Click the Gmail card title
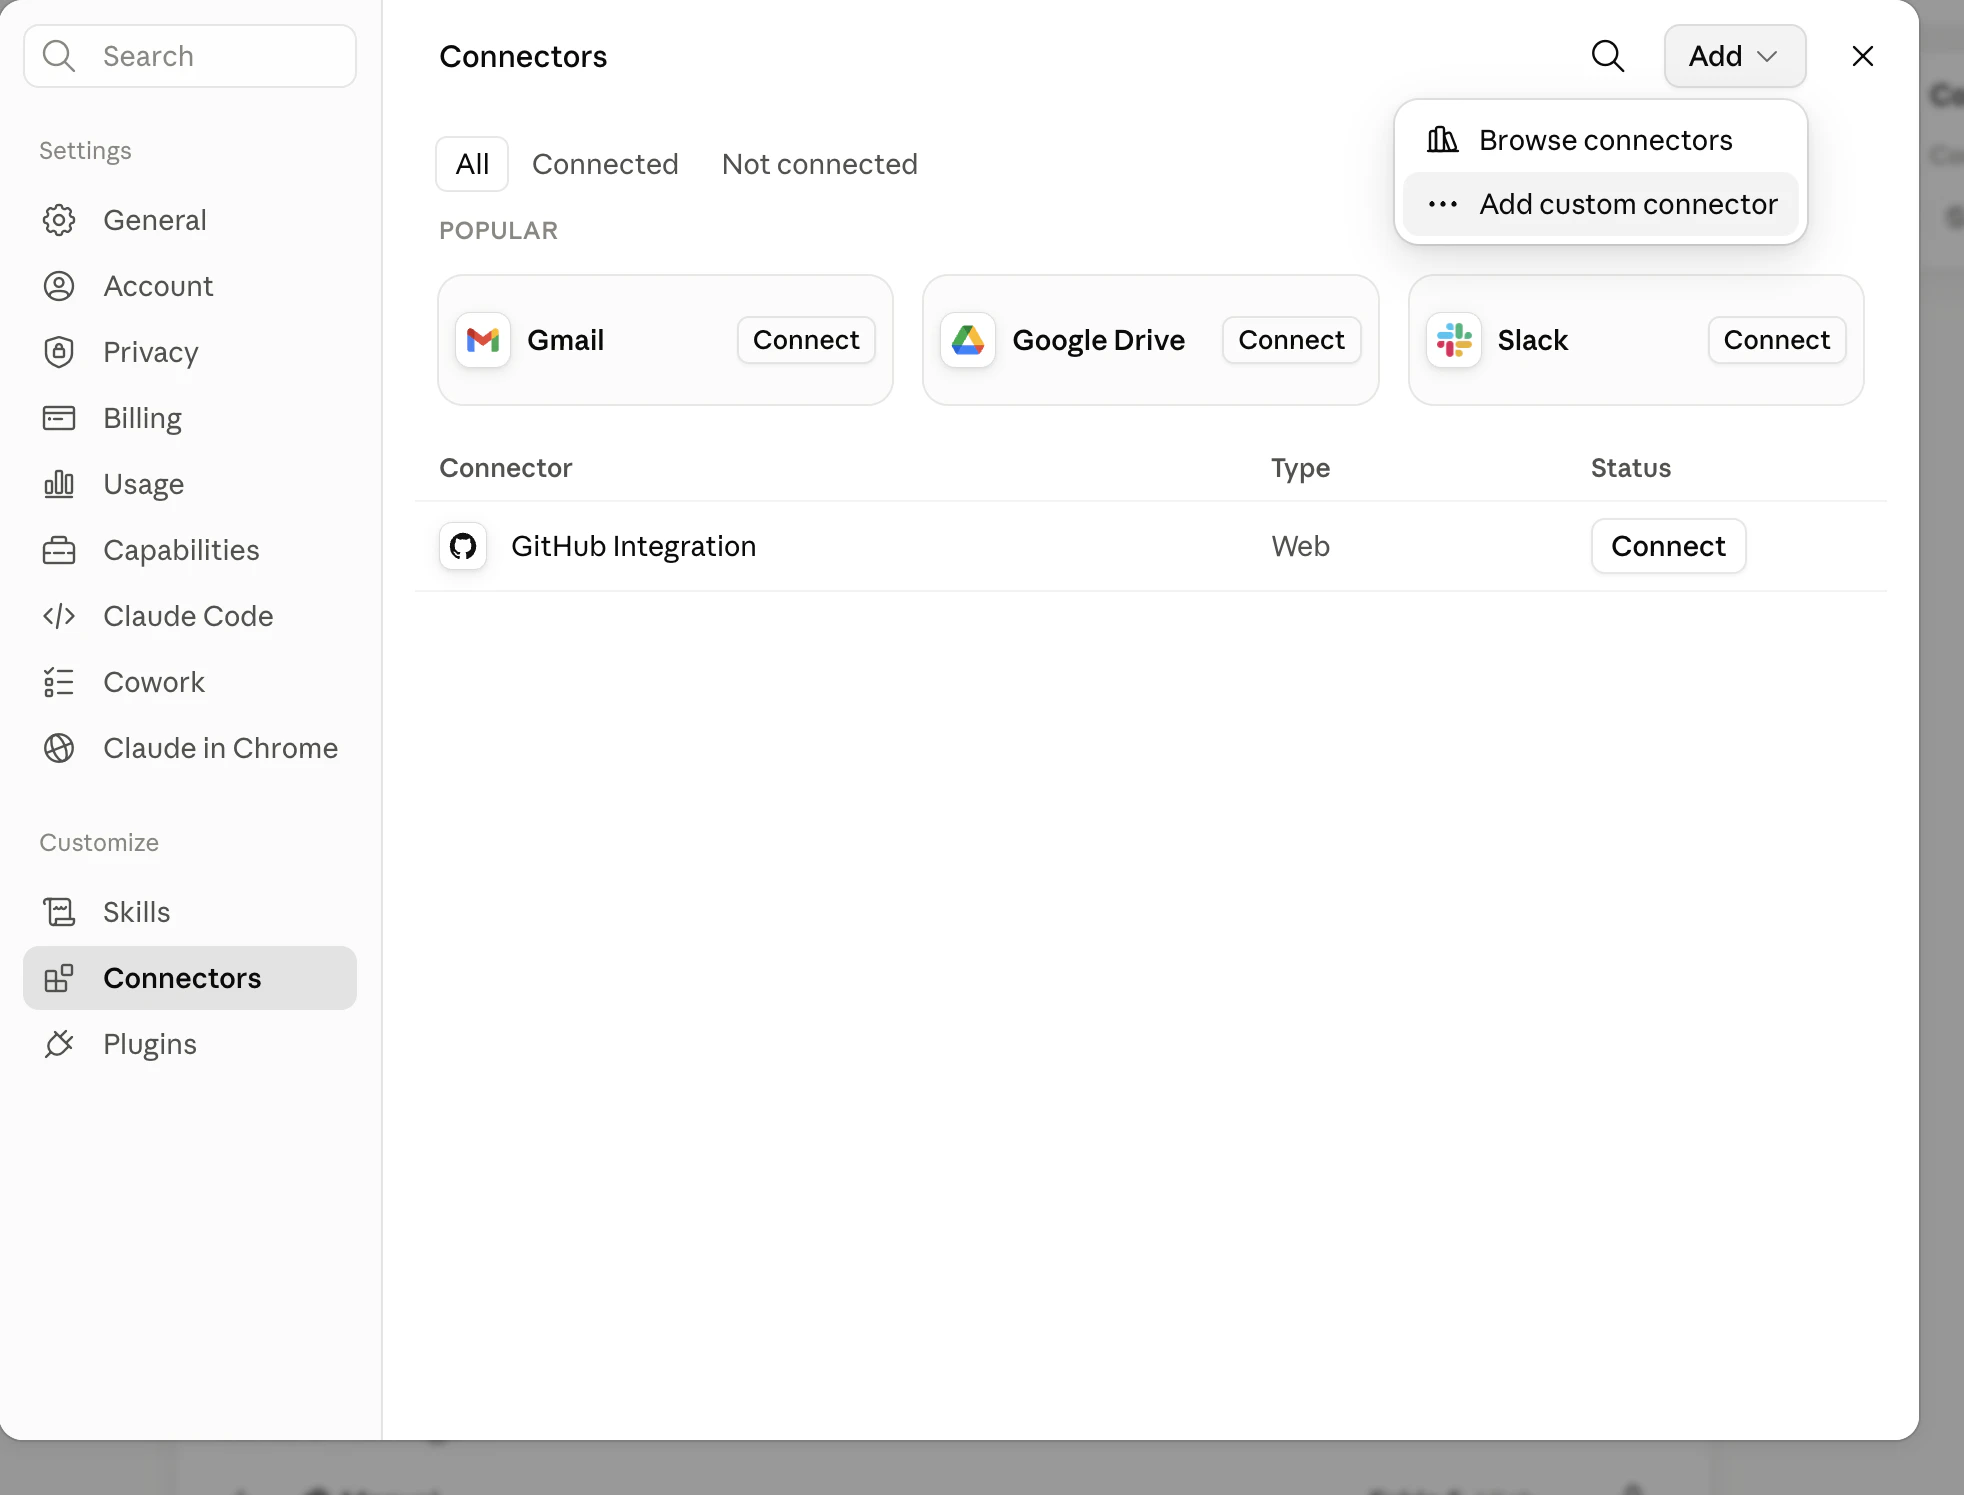The height and width of the screenshot is (1495, 1964). (565, 340)
